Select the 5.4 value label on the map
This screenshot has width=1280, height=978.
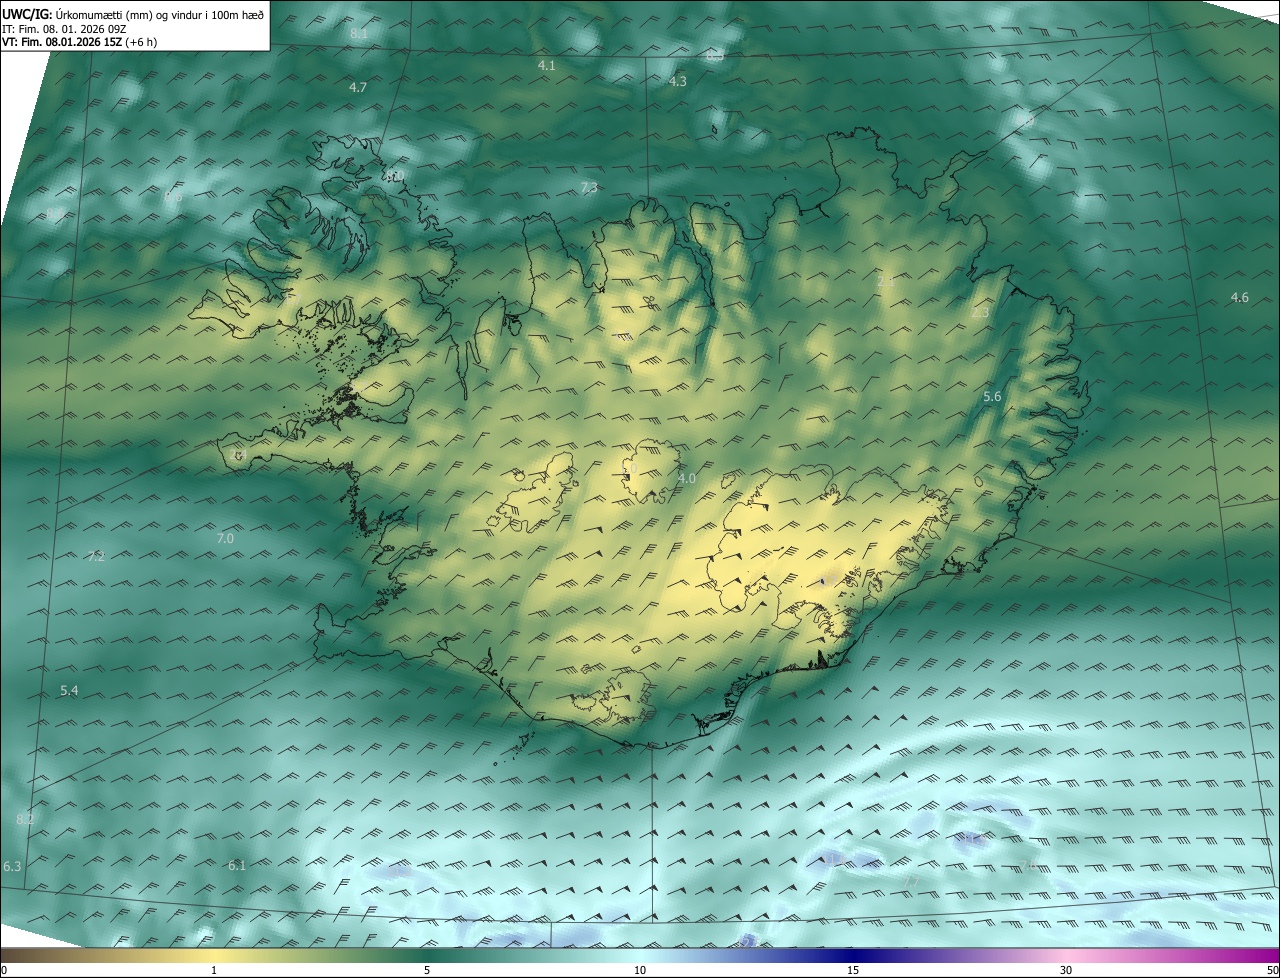69,691
